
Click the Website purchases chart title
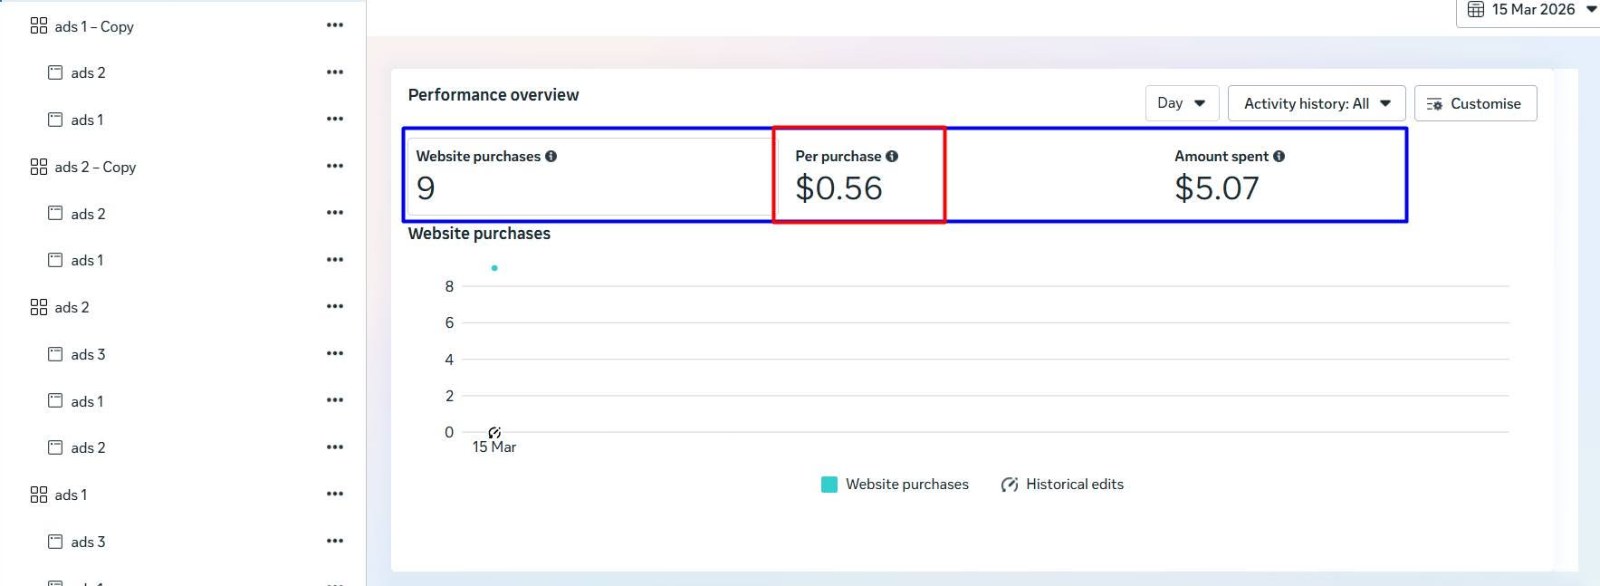pos(479,233)
